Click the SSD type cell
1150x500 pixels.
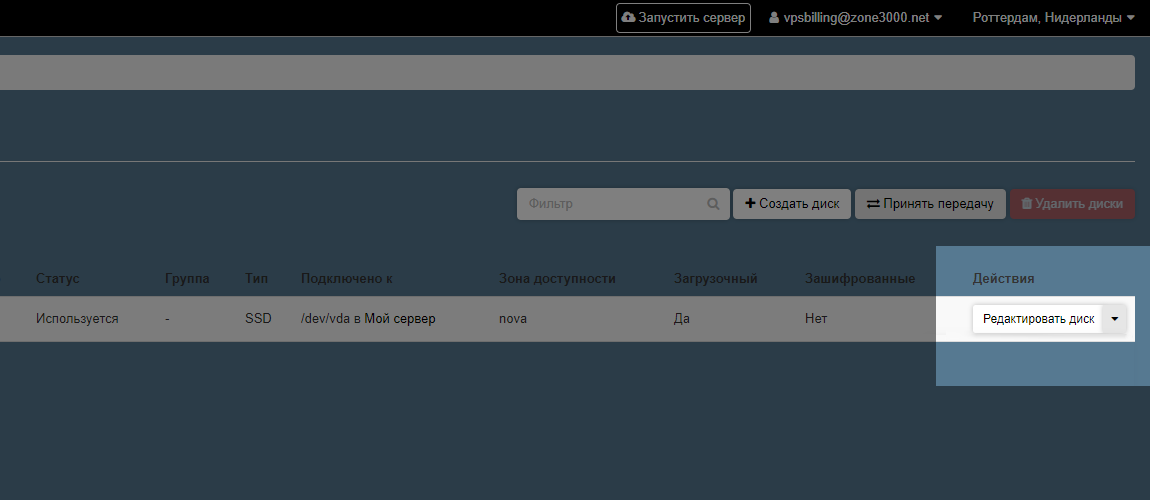258,319
